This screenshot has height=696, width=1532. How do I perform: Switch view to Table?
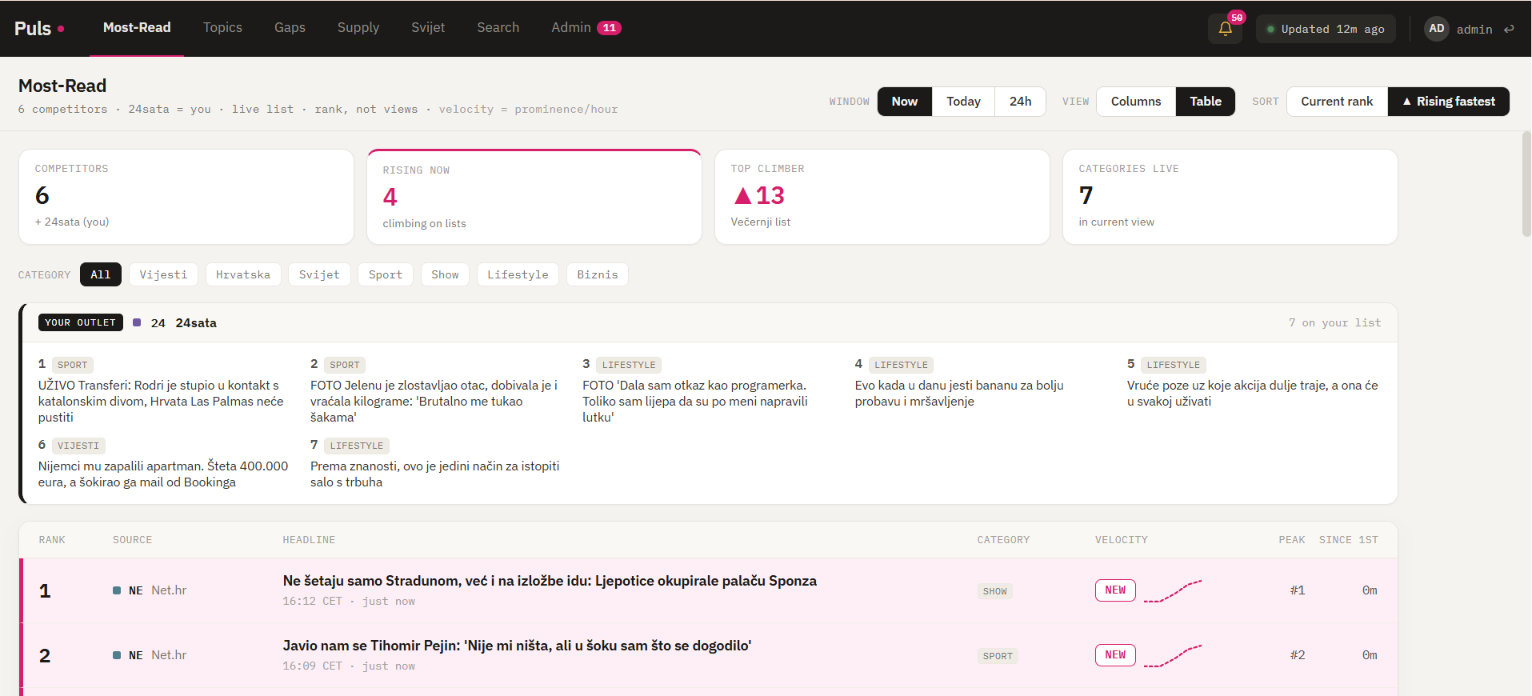click(1206, 101)
